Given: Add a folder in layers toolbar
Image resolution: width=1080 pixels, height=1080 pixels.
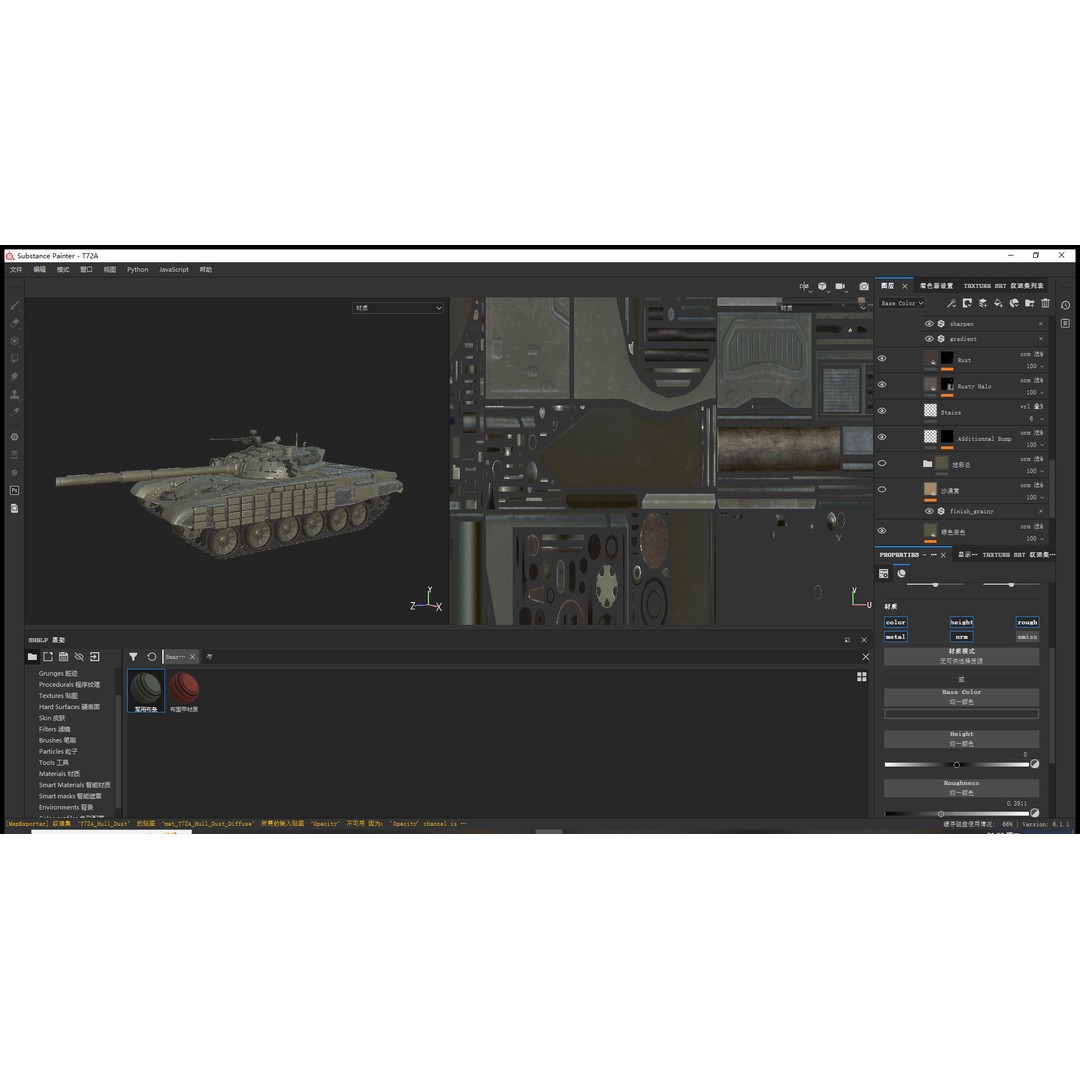Looking at the screenshot, I should (1030, 303).
